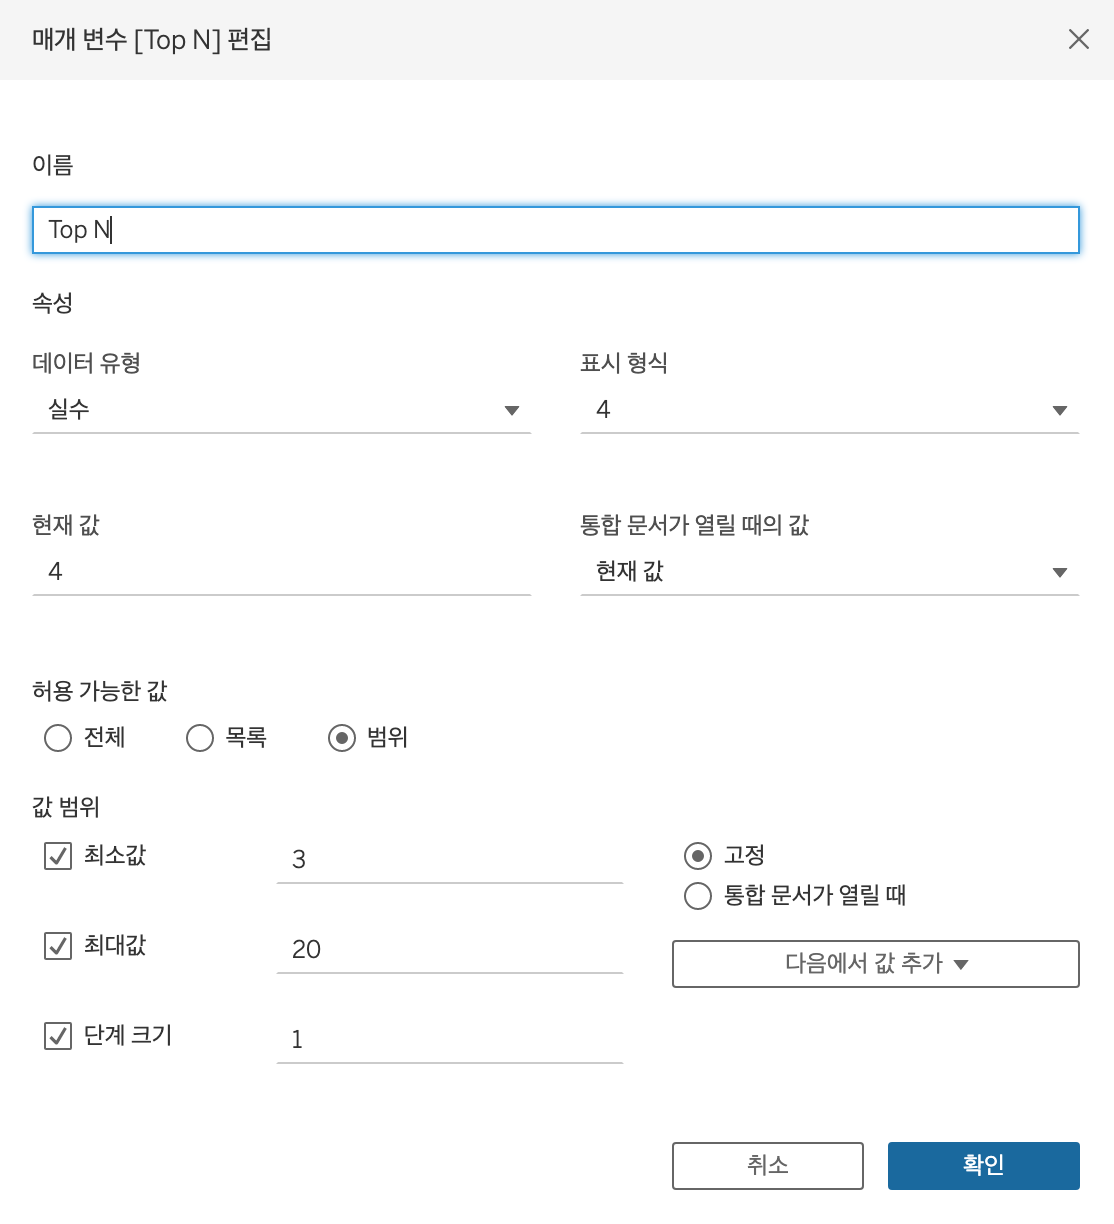Click the 최대값 field showing 20
The width and height of the screenshot is (1114, 1224).
coord(450,950)
